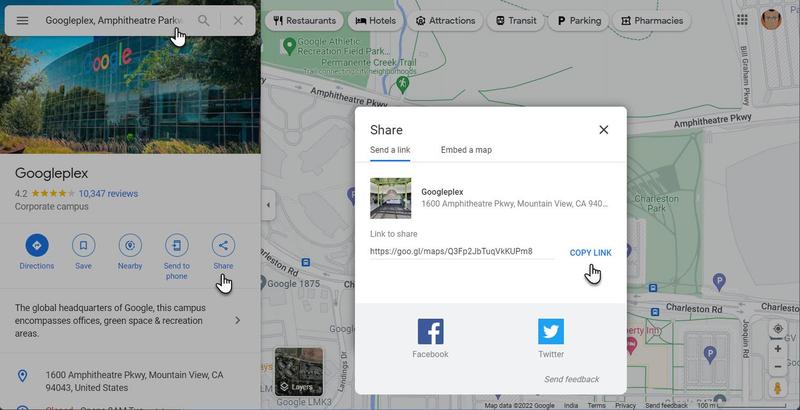Switch to Send a link tab
Screen dimensions: 800x410
click(x=390, y=150)
